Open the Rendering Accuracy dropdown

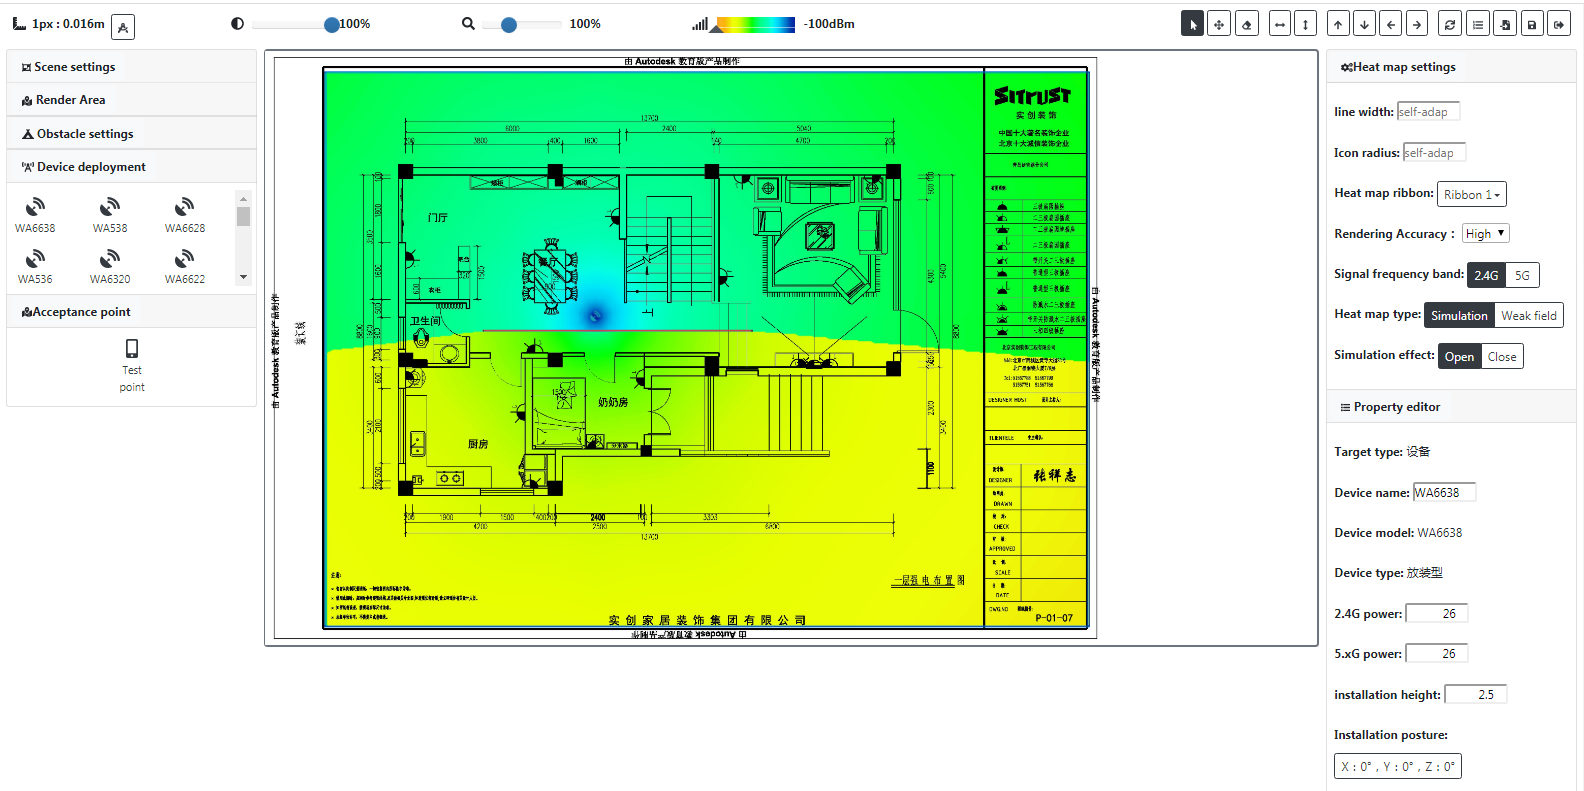click(1485, 234)
